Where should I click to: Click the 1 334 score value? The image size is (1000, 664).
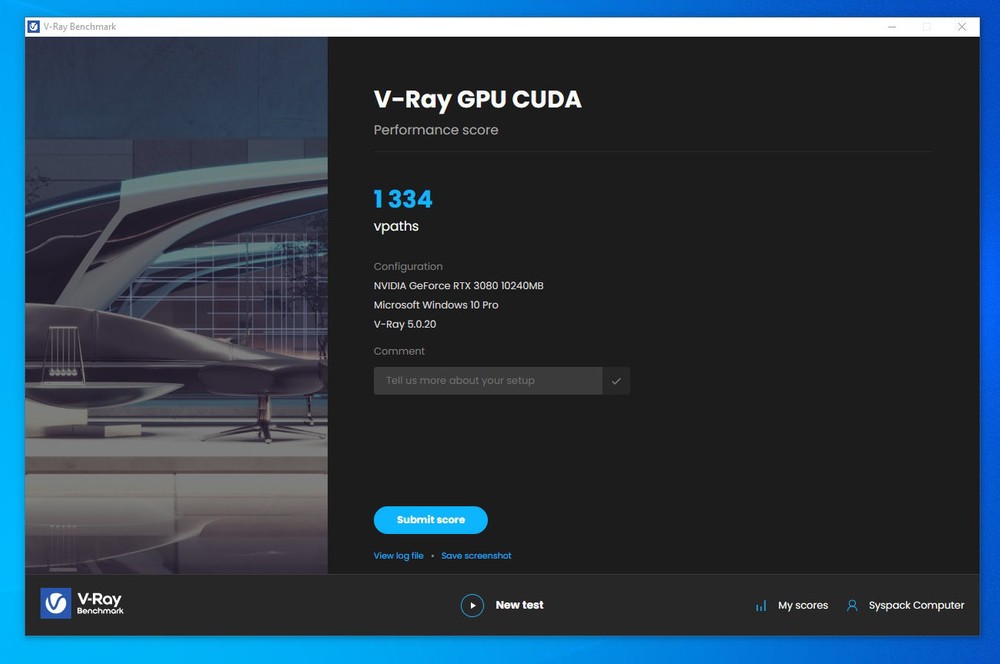403,199
